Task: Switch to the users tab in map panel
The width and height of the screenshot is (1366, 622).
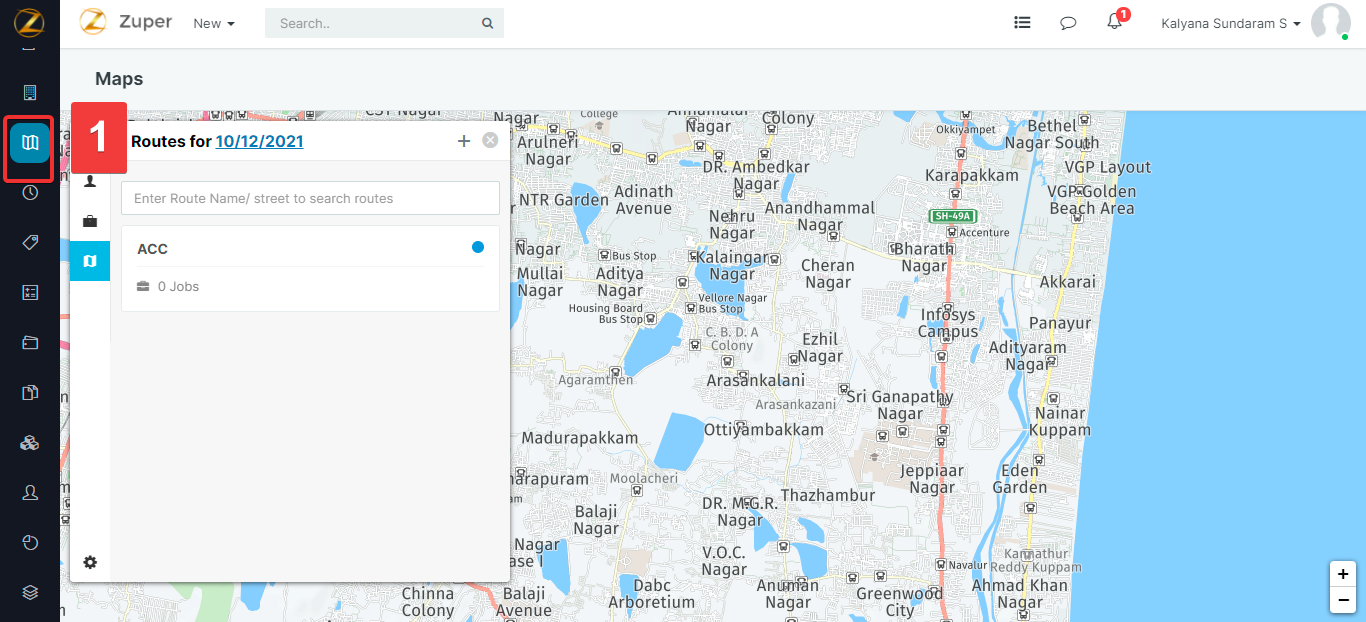Action: (90, 181)
